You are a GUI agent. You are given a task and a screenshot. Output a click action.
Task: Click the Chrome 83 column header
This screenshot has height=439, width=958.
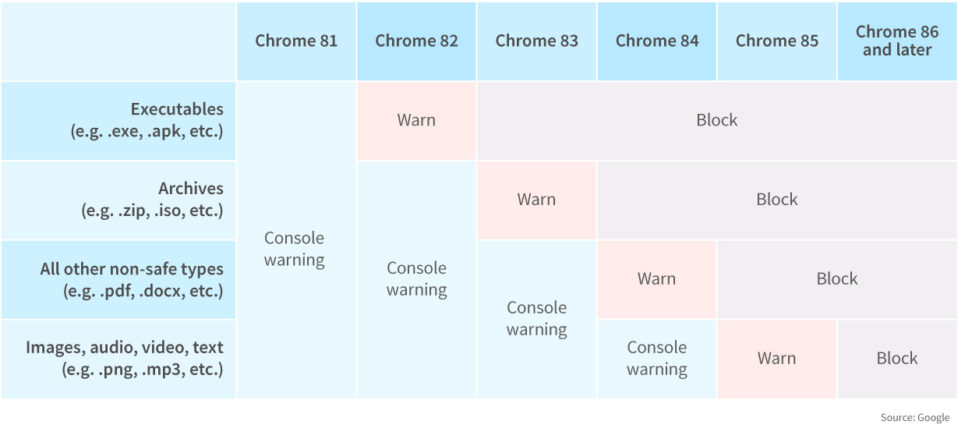pos(536,41)
